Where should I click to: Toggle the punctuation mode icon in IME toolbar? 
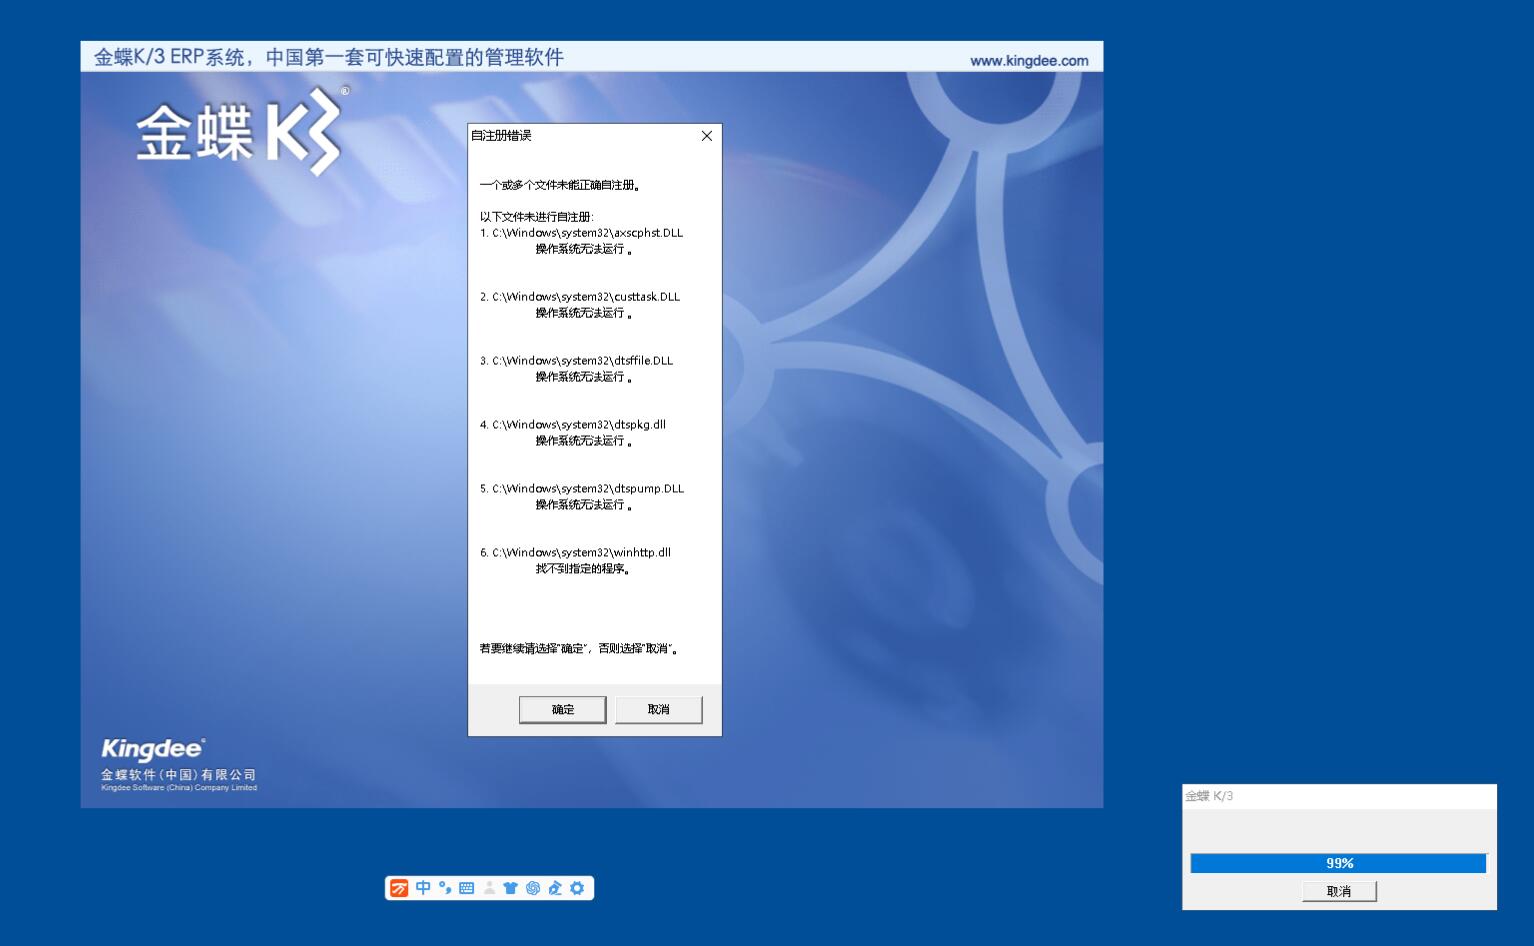(445, 888)
